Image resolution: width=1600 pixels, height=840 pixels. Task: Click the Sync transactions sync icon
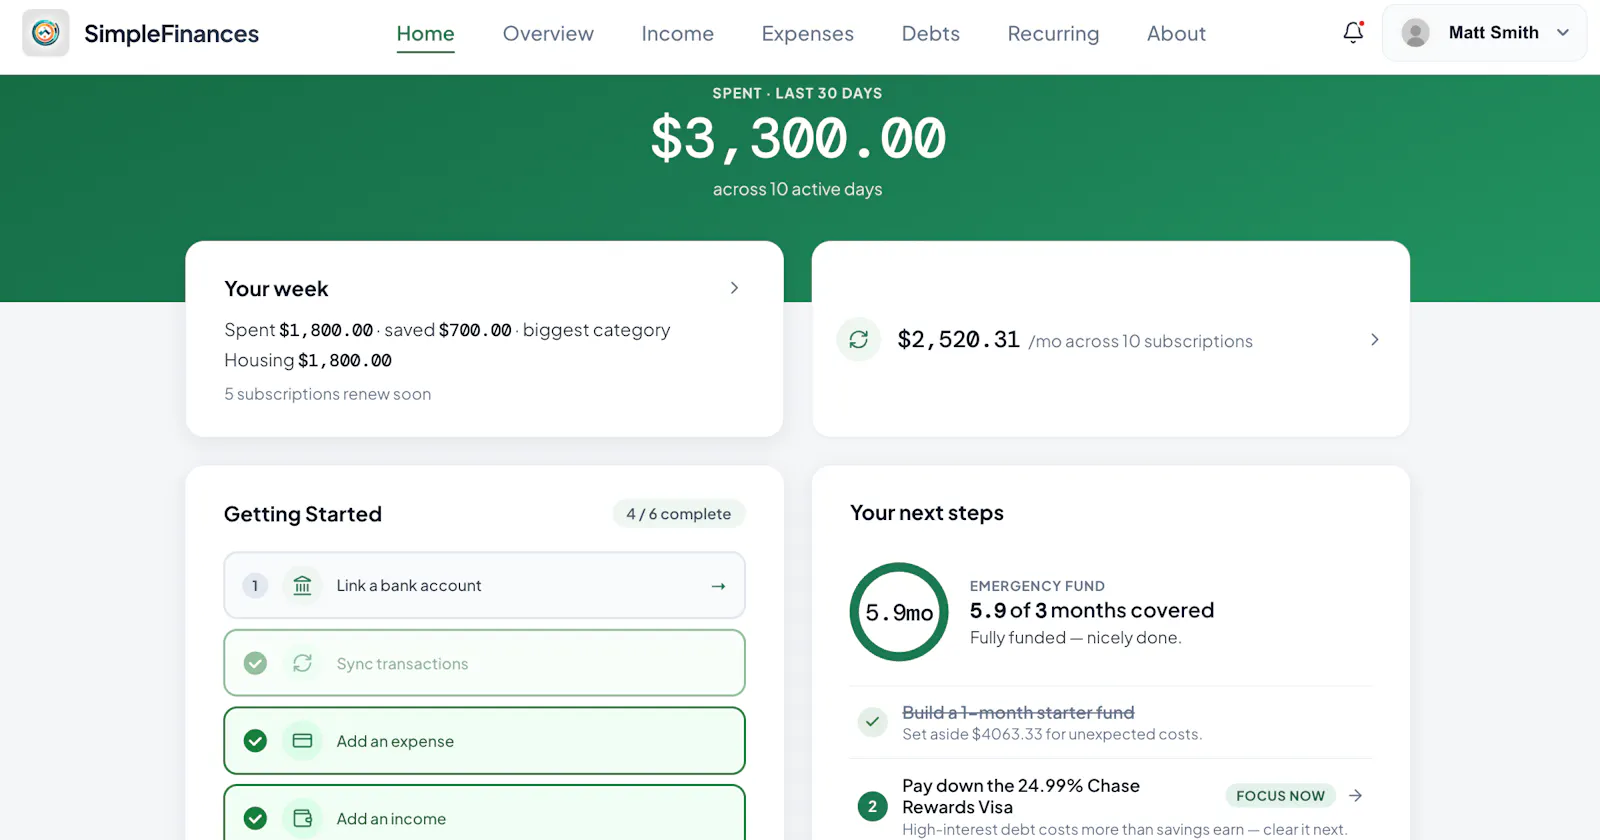tap(302, 663)
